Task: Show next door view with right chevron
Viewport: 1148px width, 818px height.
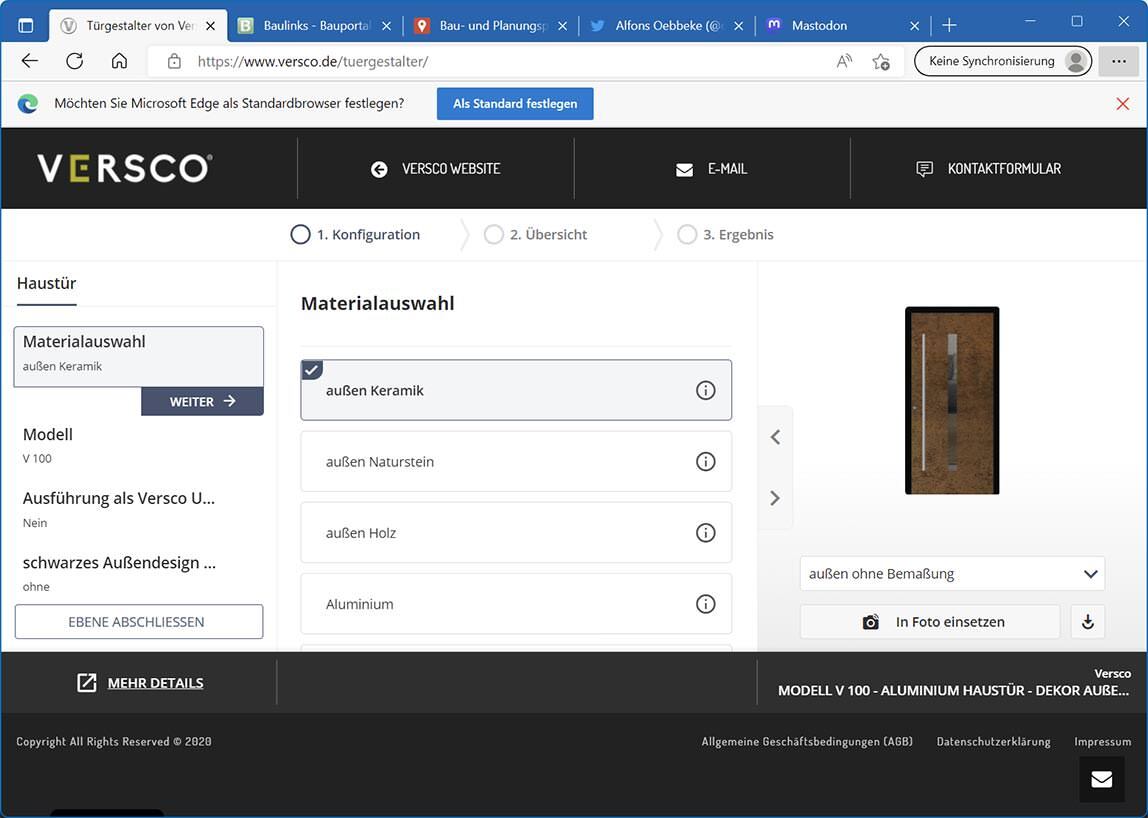Action: [775, 498]
